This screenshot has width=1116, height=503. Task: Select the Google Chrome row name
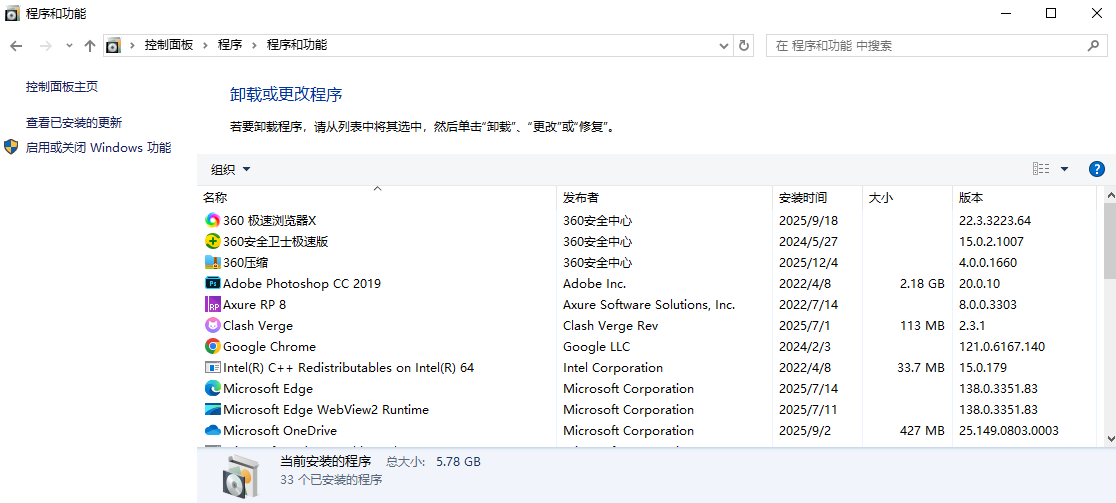pyautogui.click(x=269, y=346)
